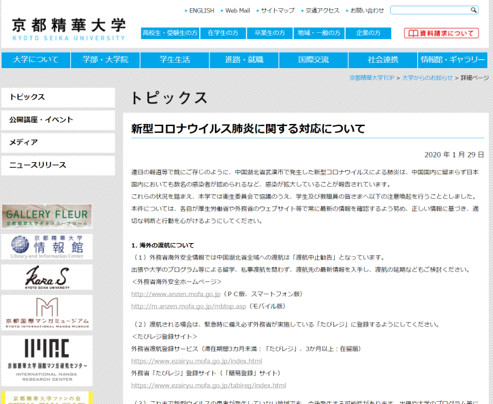This screenshot has width=493, height=404.
Task: Open the 社会連携 menu
Action: pyautogui.click(x=383, y=60)
